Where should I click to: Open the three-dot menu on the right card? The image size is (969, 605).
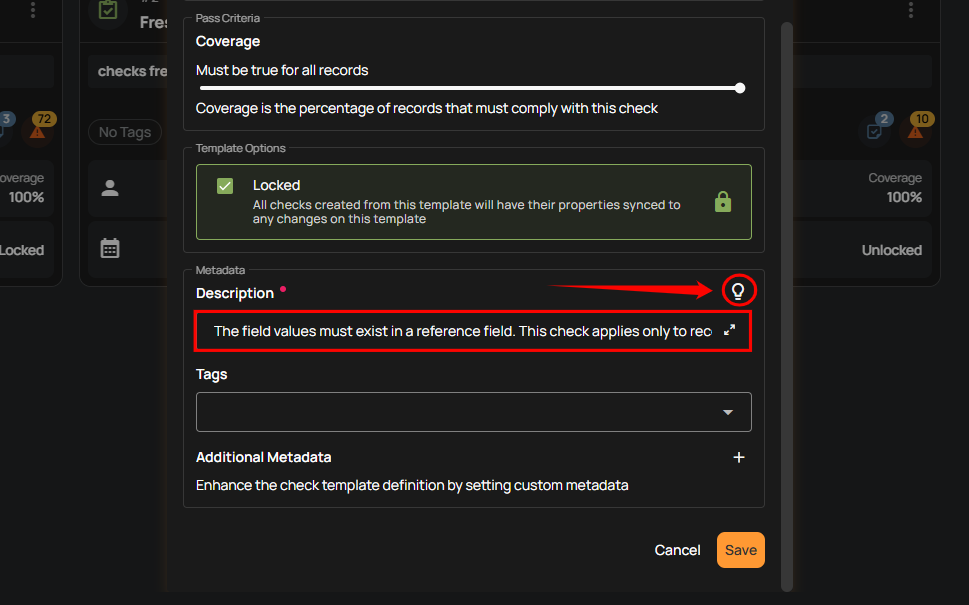coord(911,10)
